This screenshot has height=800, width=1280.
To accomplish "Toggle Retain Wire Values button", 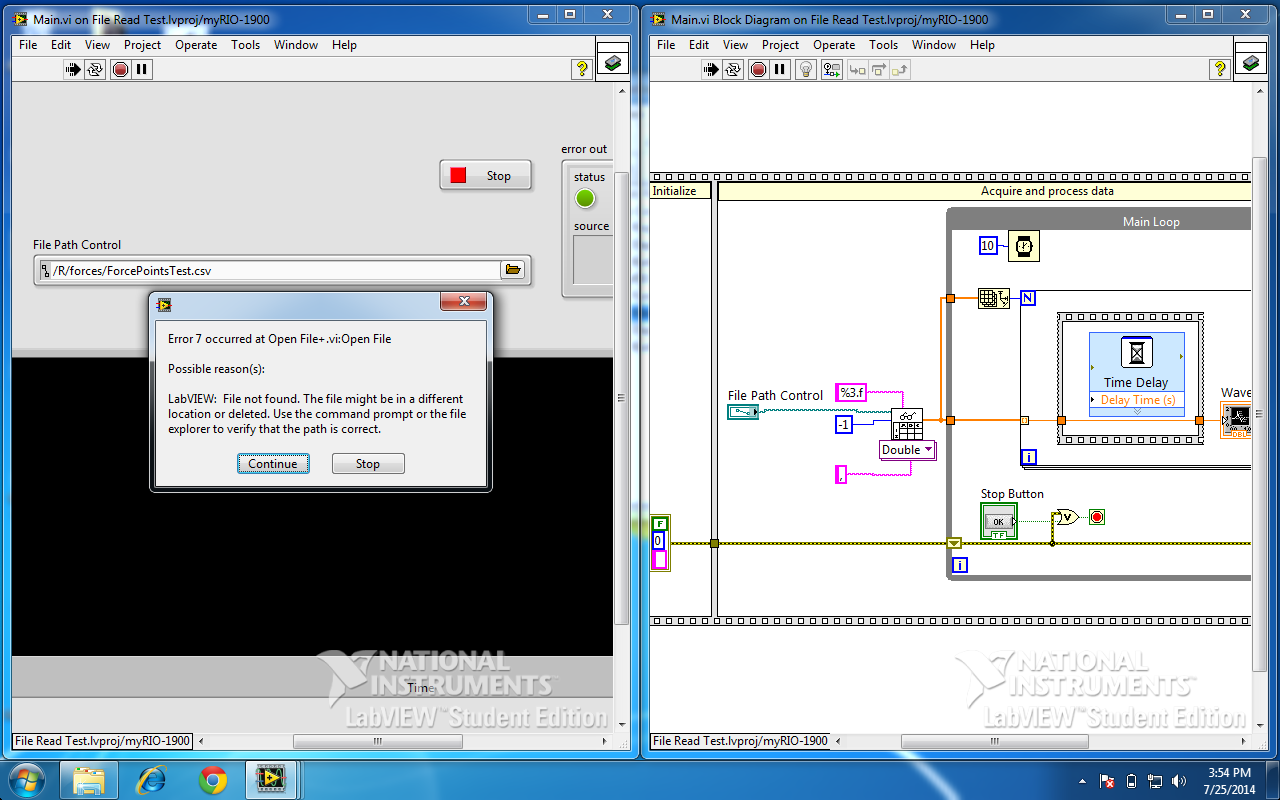I will (x=831, y=69).
